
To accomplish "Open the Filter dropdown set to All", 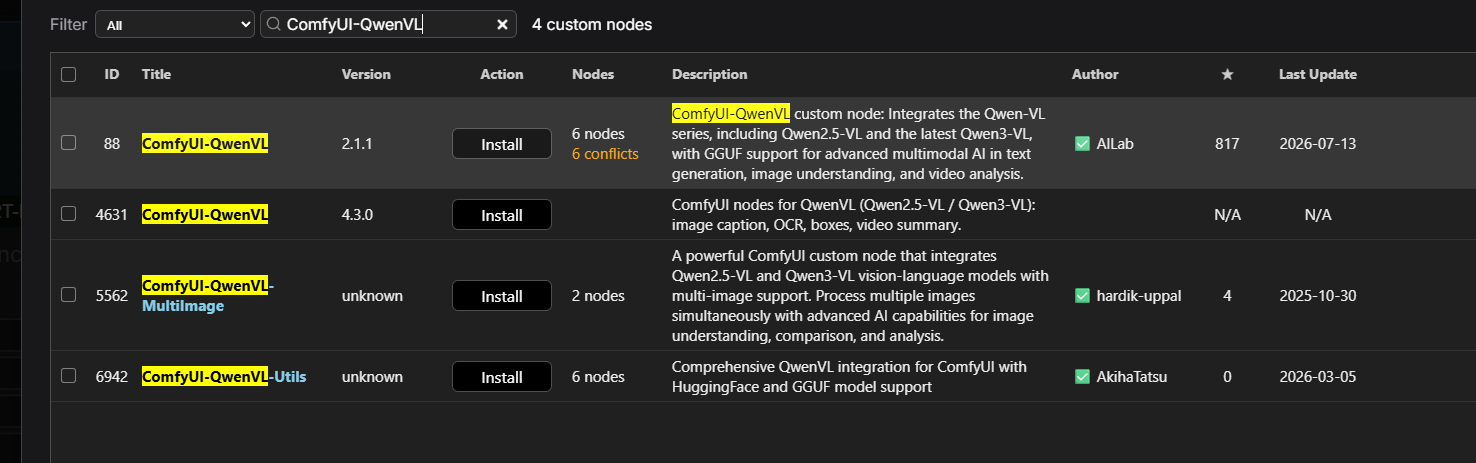I will click(175, 25).
